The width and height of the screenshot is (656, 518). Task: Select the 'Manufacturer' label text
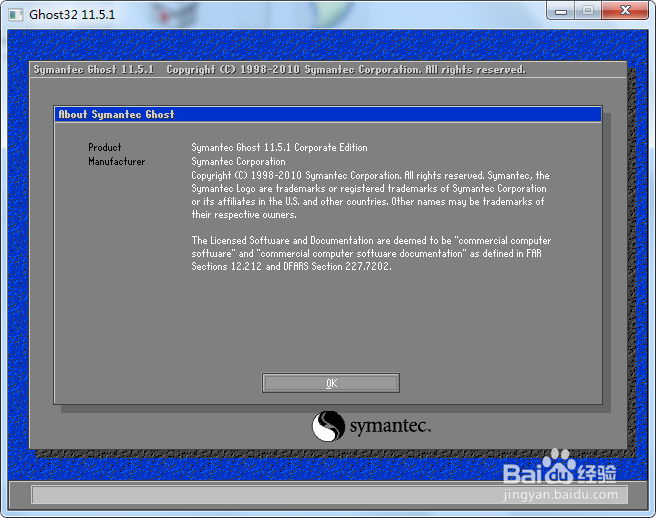[x=117, y=161]
